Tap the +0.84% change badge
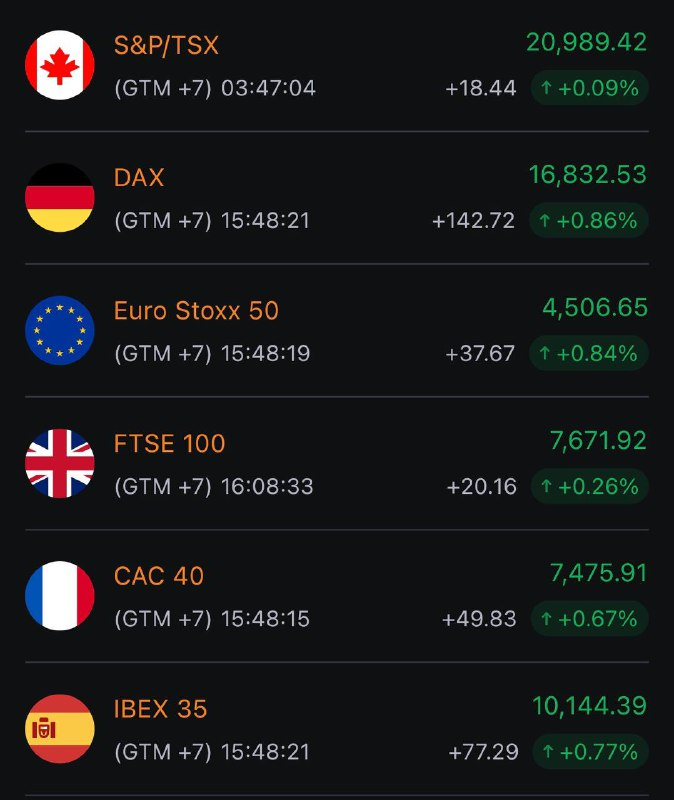This screenshot has height=800, width=674. coord(589,353)
